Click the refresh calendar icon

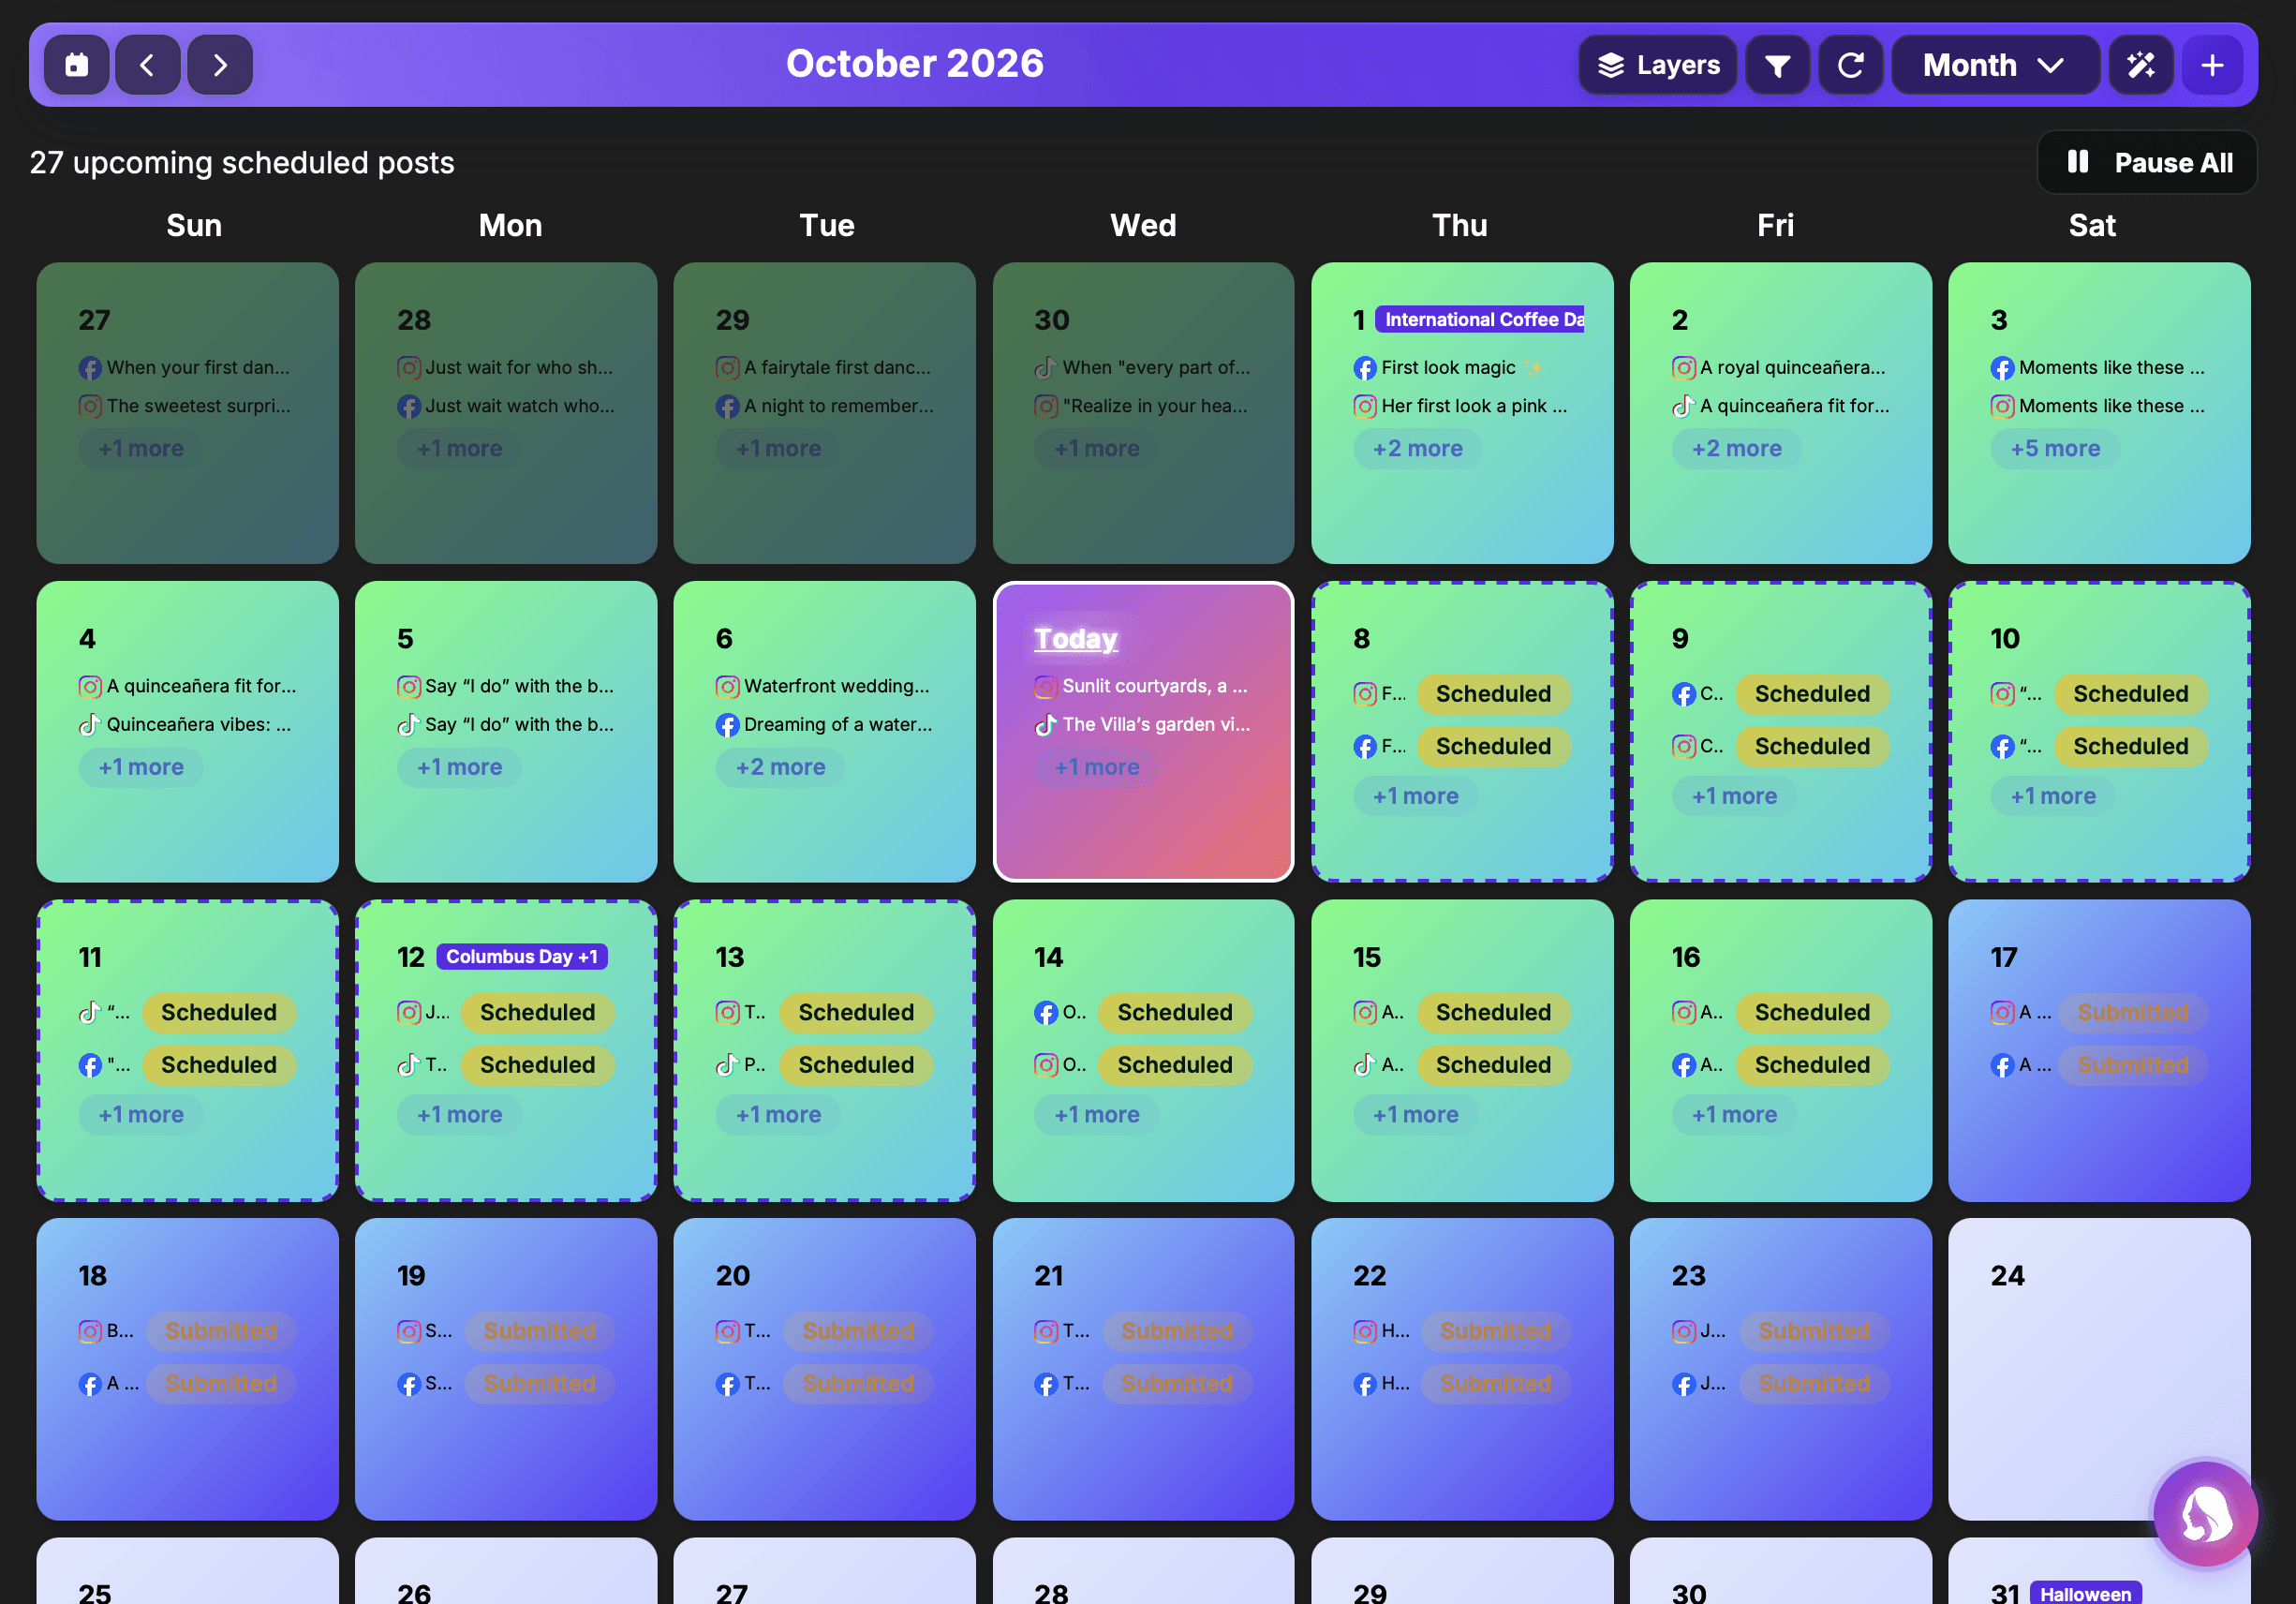click(x=1850, y=65)
